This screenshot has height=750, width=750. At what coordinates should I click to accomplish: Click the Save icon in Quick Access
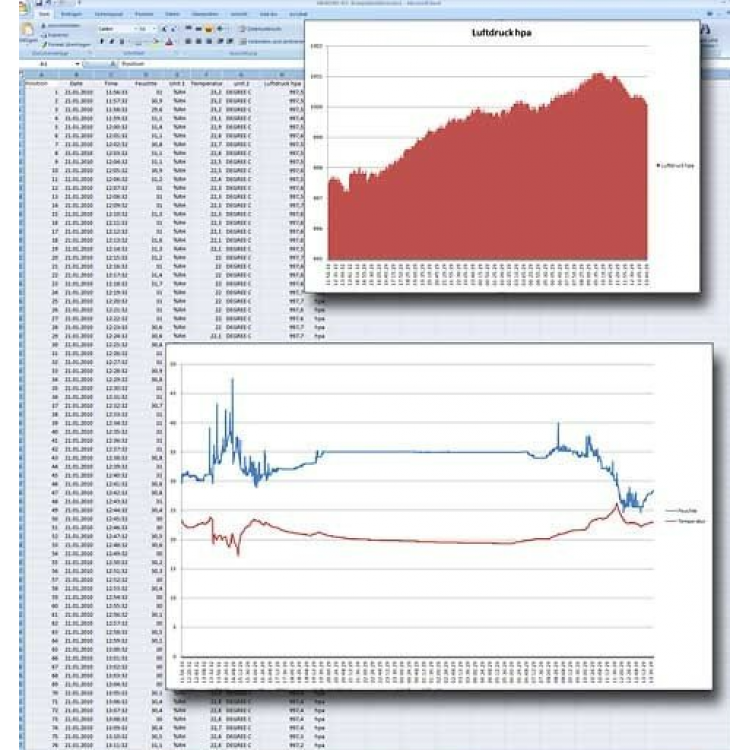[39, 3]
